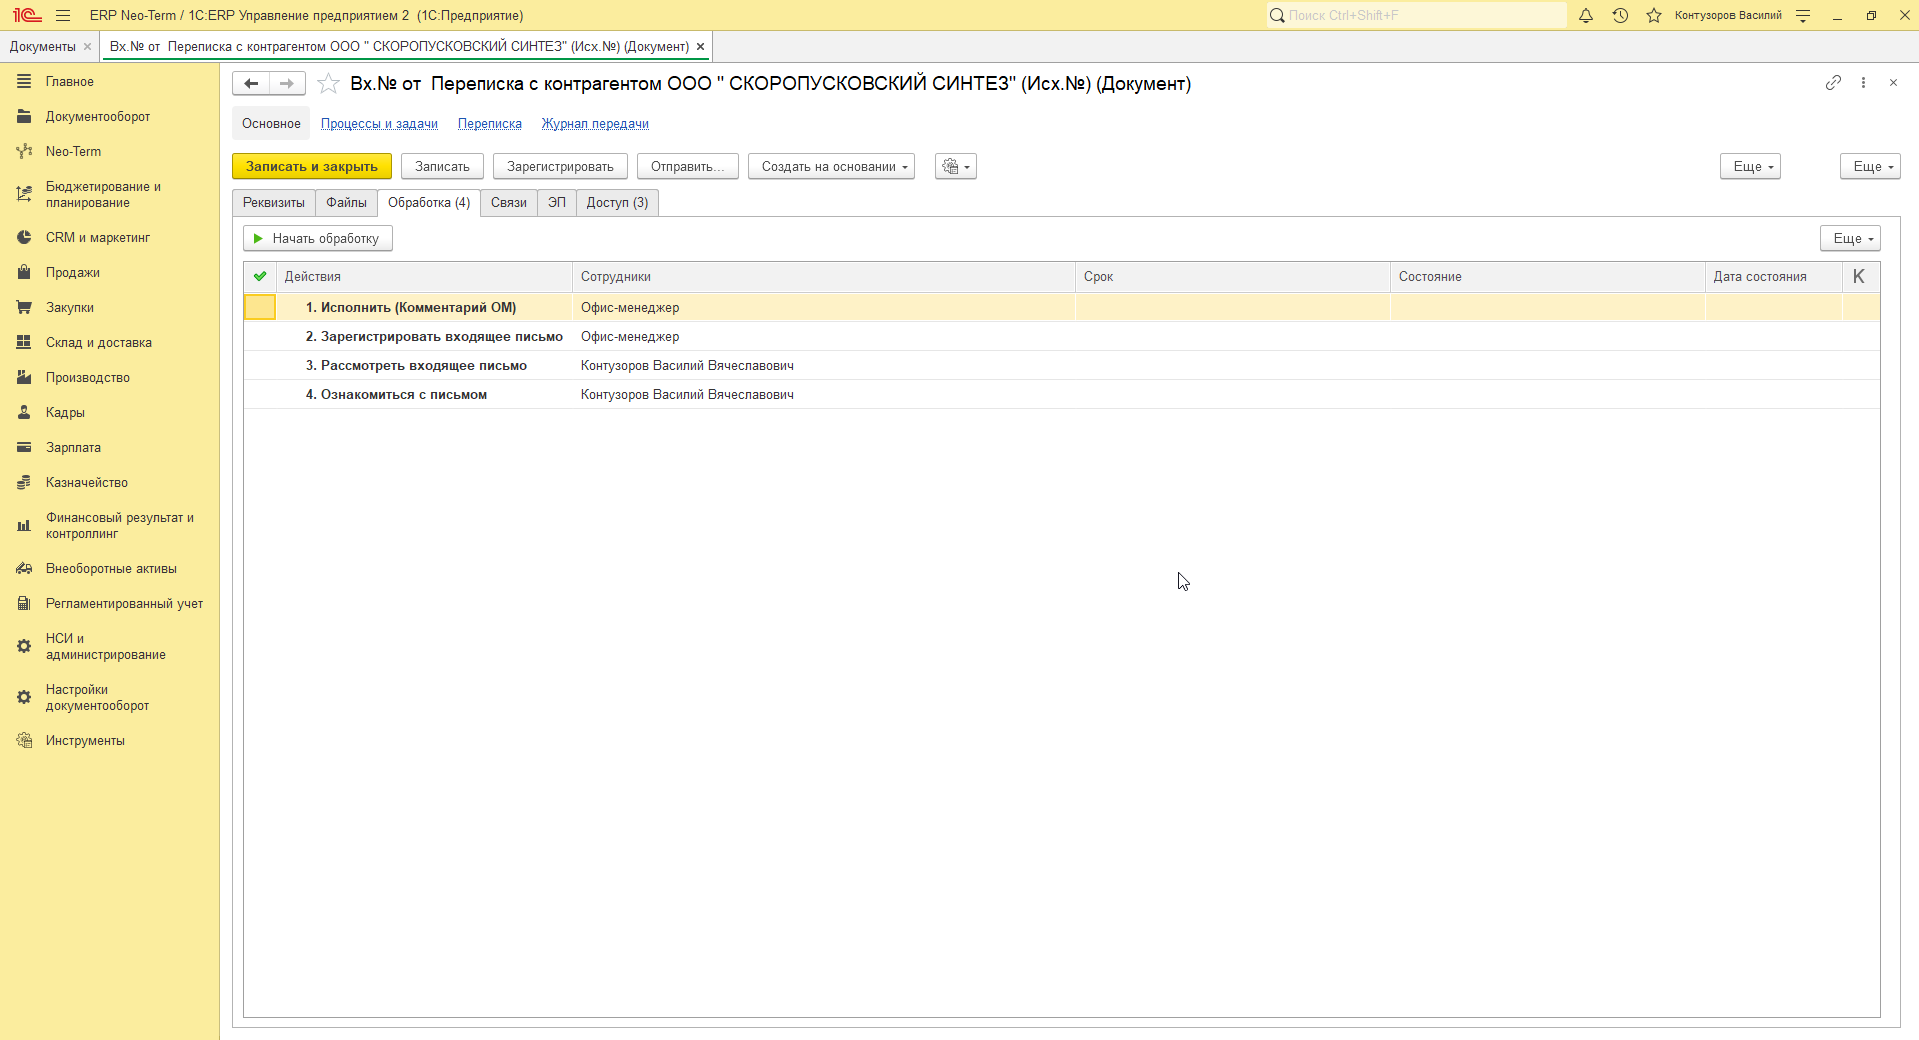Open three-dot document options menu
Image resolution: width=1919 pixels, height=1040 pixels.
point(1863,83)
